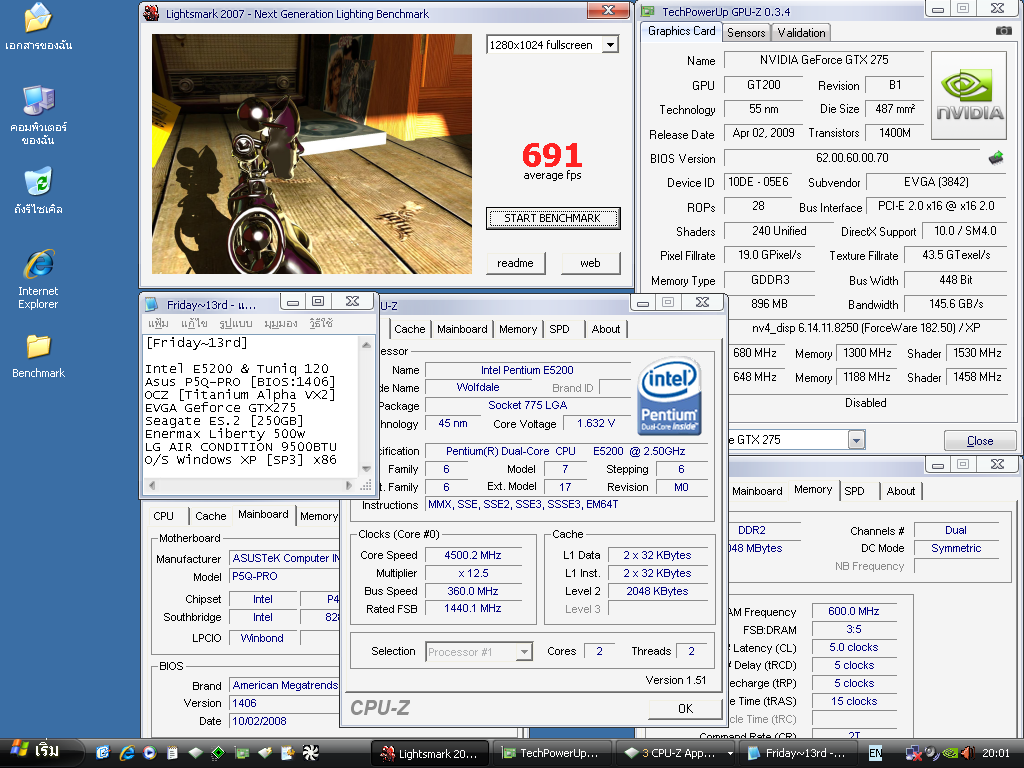Viewport: 1024px width, 768px height.
Task: Open the Recycle Bin desktop icon
Action: tap(38, 191)
